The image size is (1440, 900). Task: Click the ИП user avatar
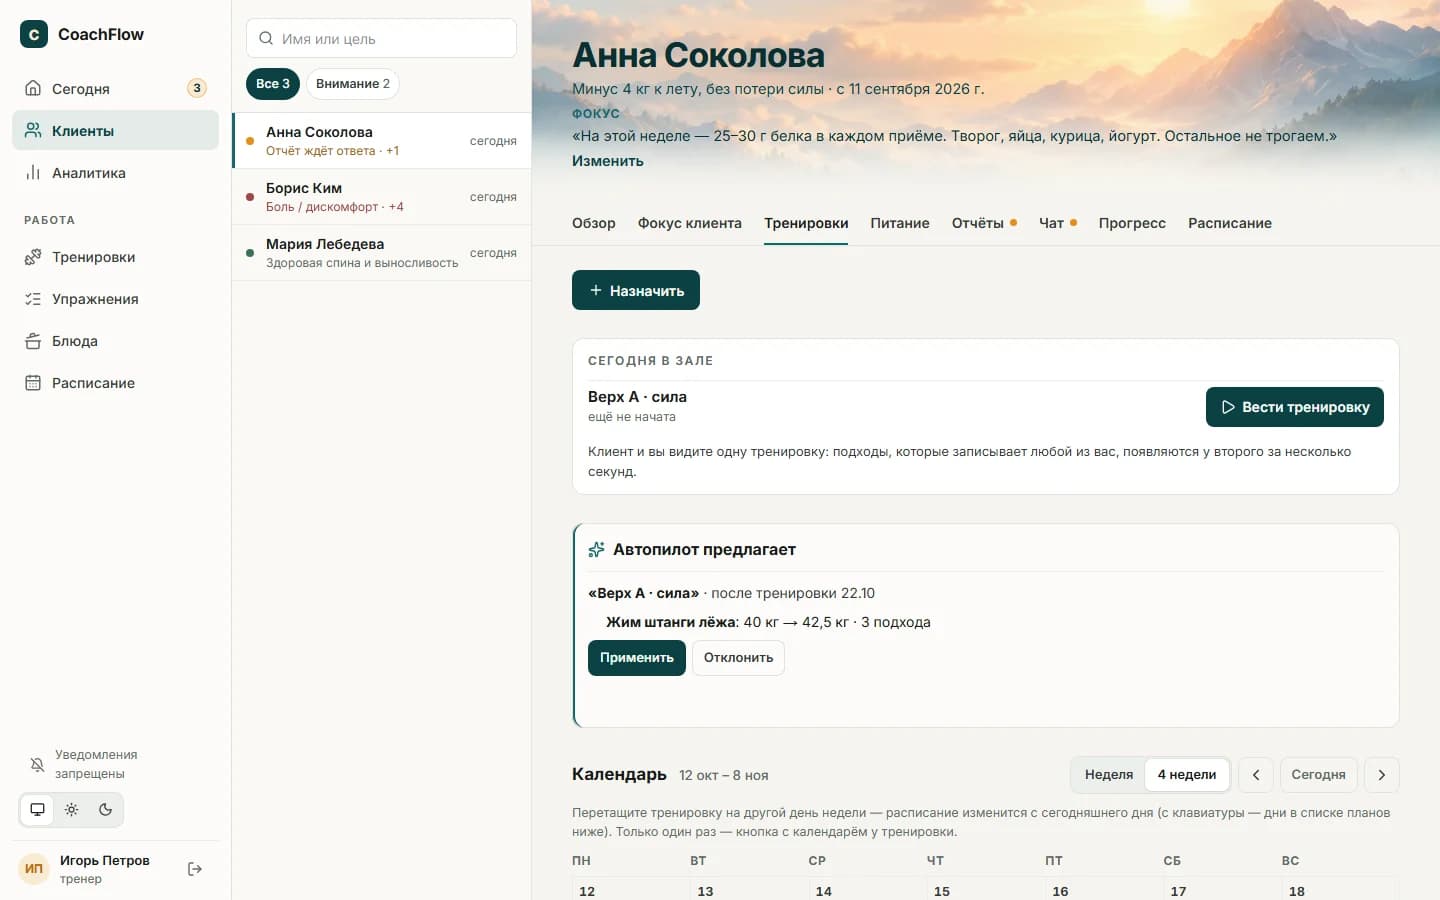[34, 868]
